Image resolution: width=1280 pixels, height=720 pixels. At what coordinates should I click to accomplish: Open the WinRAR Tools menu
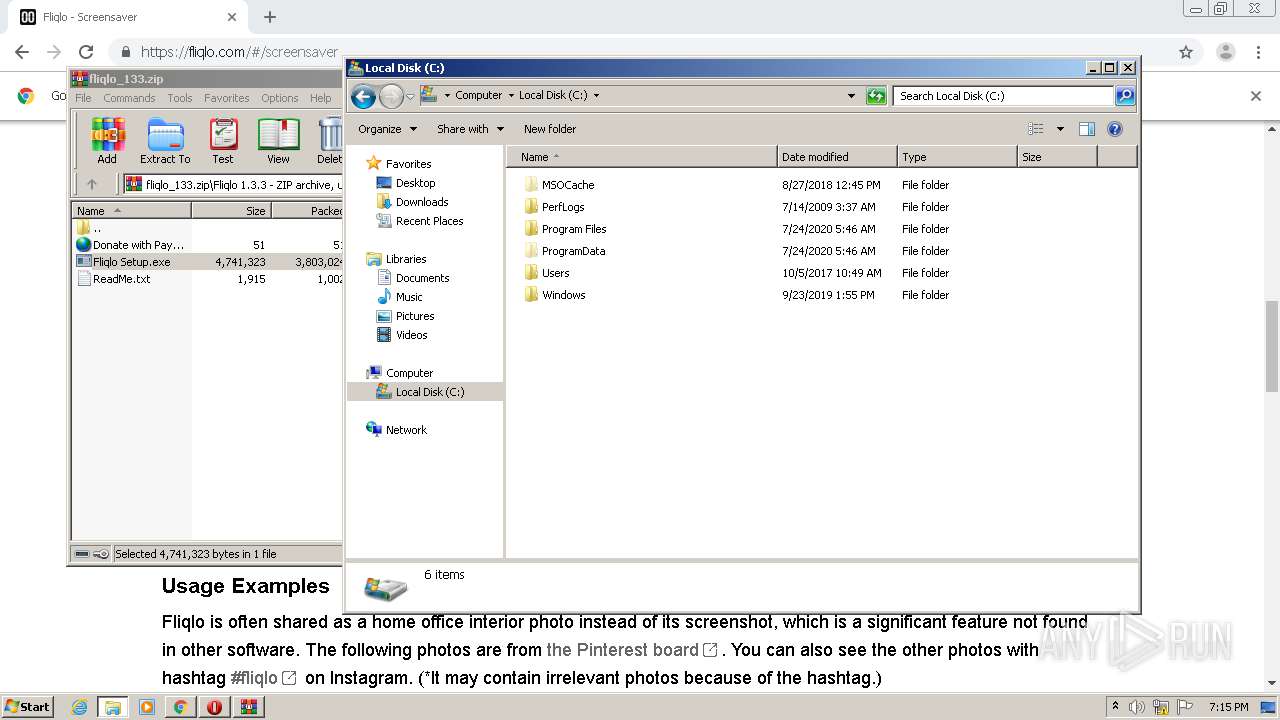pos(180,98)
